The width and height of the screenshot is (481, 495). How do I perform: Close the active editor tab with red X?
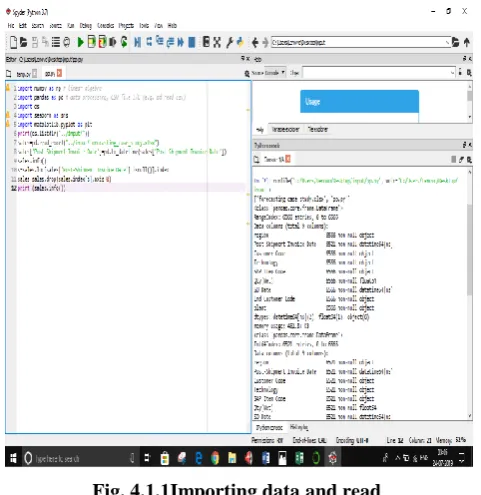pyautogui.click(x=59, y=73)
